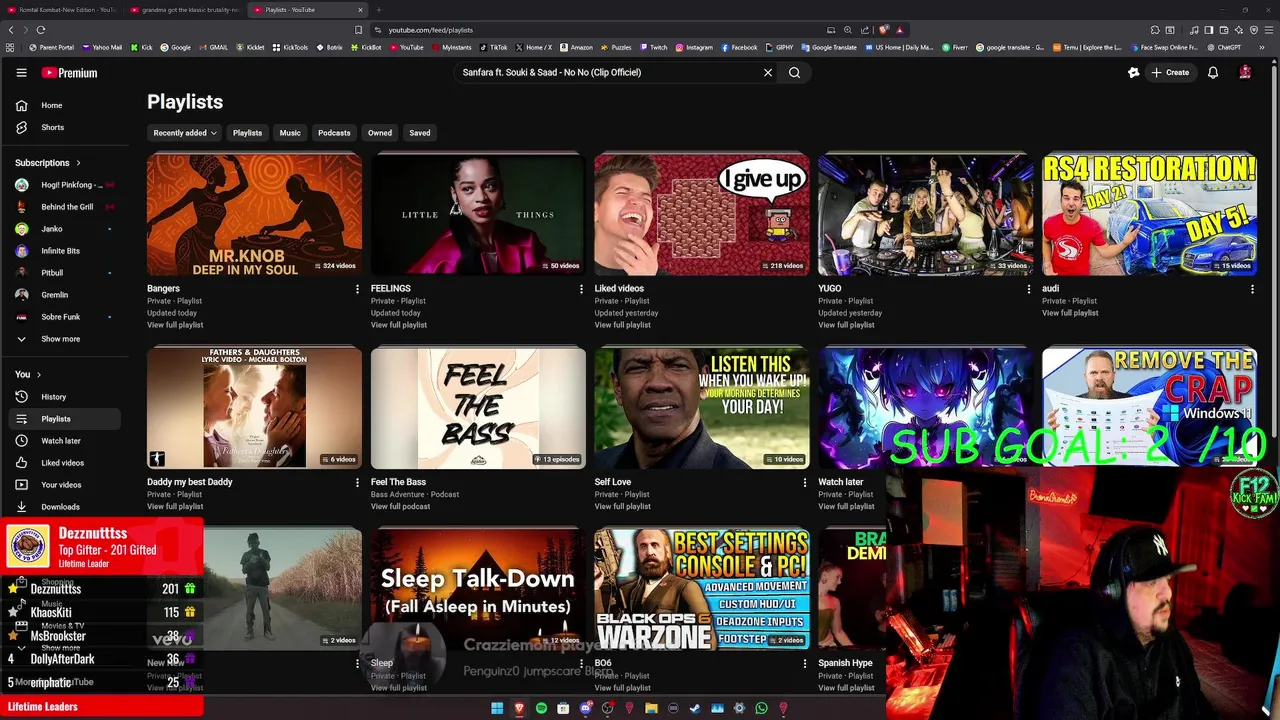Open options menu for Feel The Bass
Screen dimensions: 1280x720
click(581, 482)
